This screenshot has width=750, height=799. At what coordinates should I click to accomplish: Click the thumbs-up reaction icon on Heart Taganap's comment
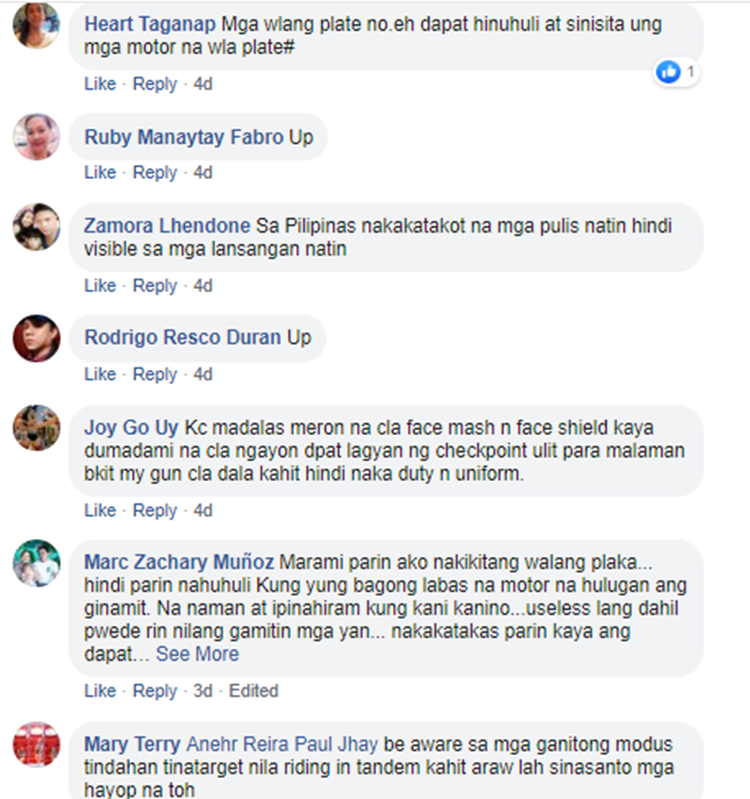coord(668,72)
